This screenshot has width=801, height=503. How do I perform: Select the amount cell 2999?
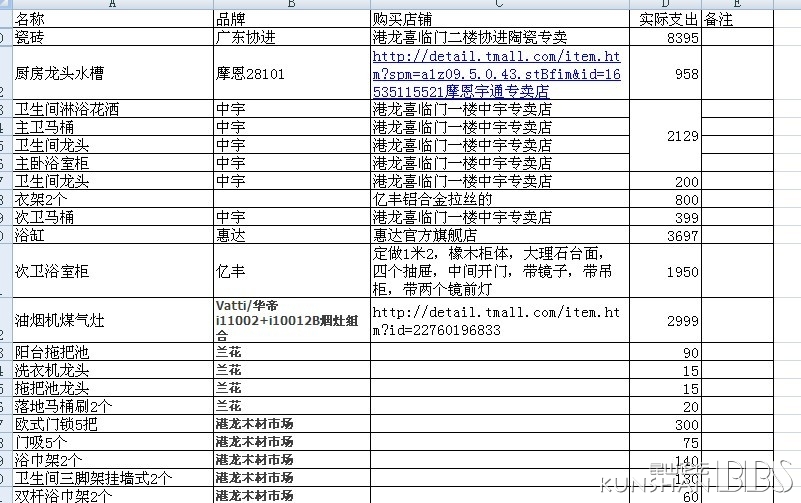666,320
